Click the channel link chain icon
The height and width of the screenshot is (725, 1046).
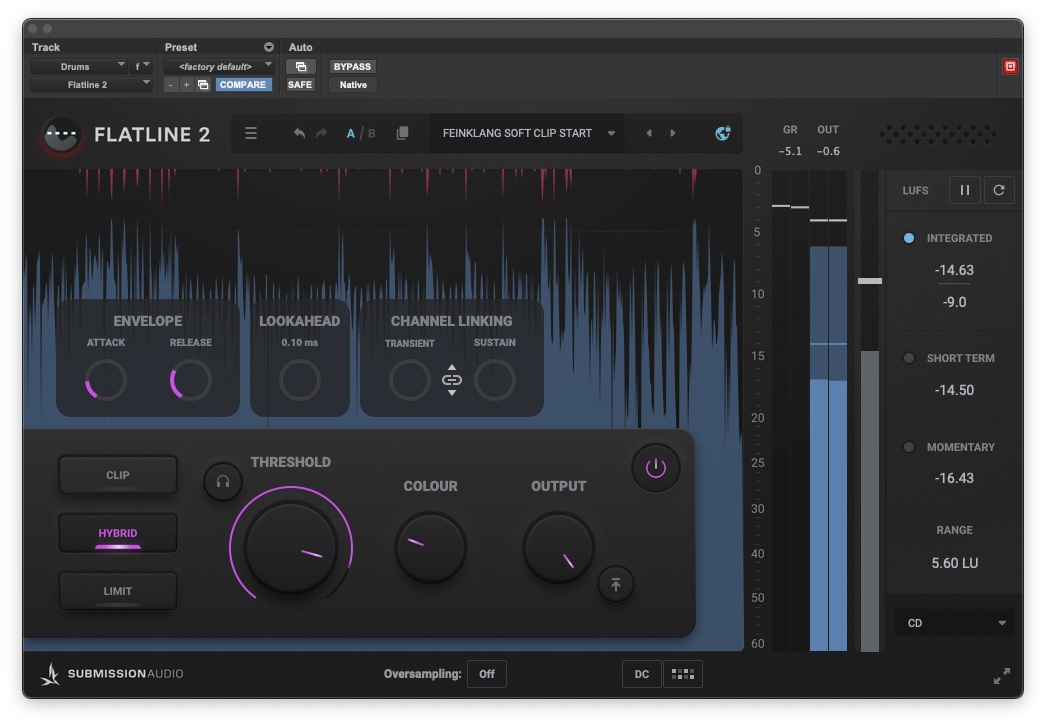coord(452,380)
